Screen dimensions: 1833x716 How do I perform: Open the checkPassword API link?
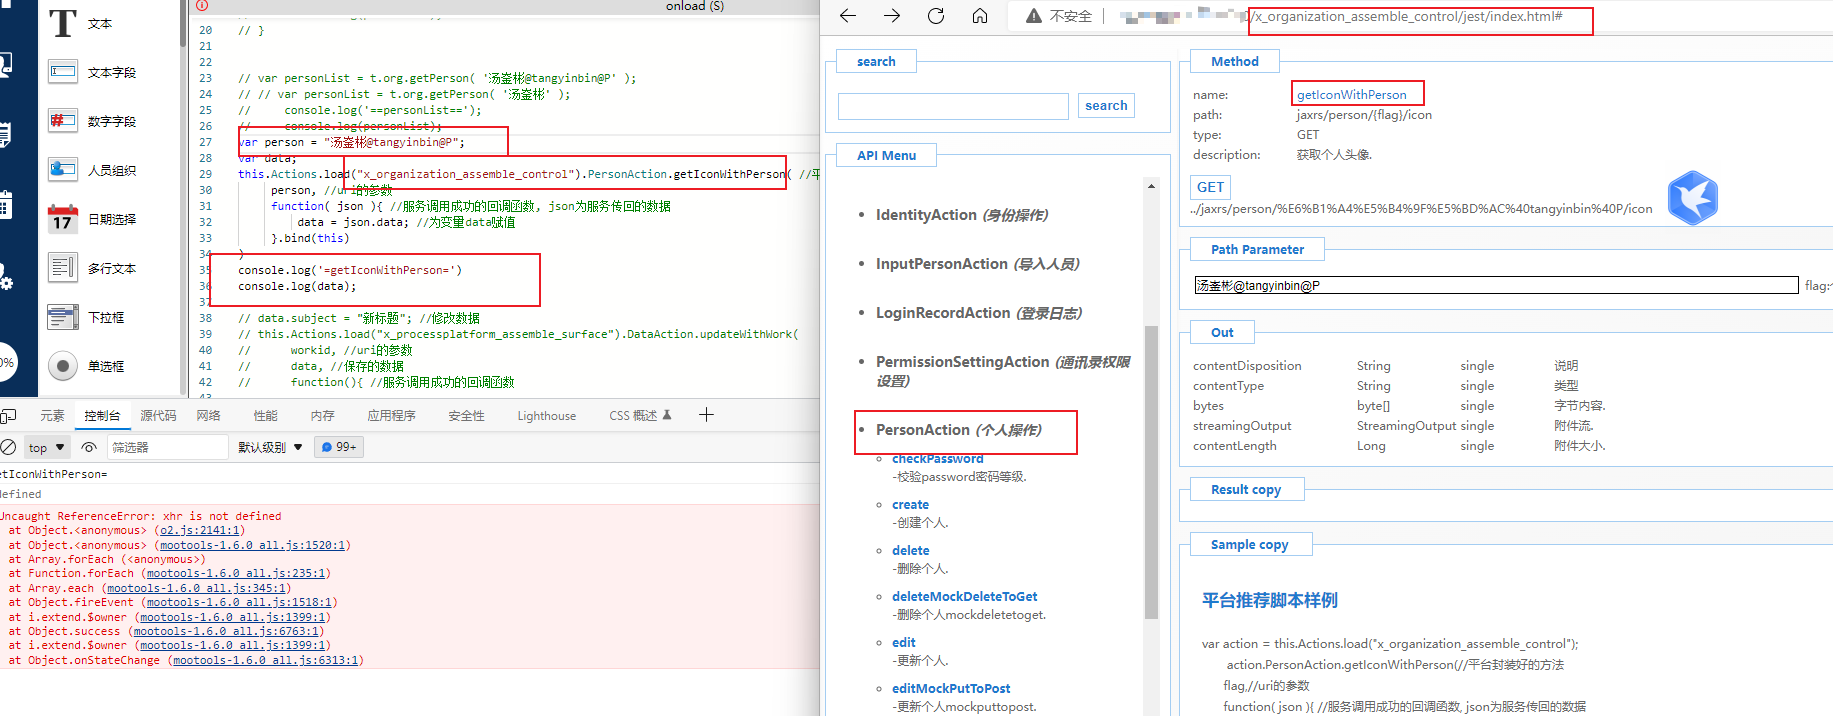[x=937, y=459]
